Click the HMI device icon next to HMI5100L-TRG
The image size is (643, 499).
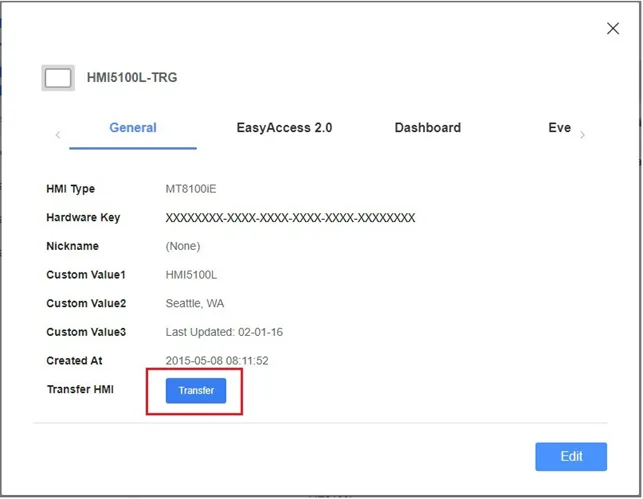(58, 78)
